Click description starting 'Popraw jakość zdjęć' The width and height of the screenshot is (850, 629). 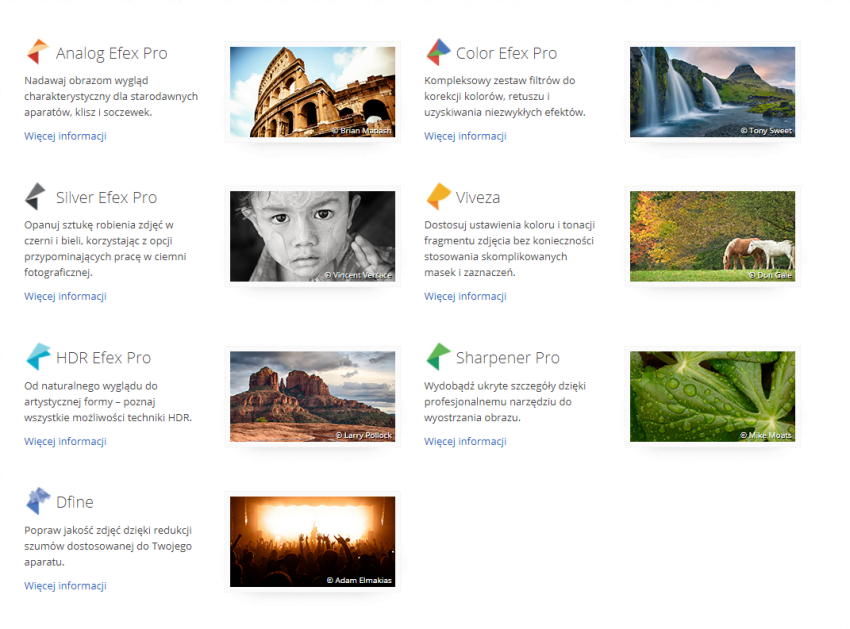point(108,546)
